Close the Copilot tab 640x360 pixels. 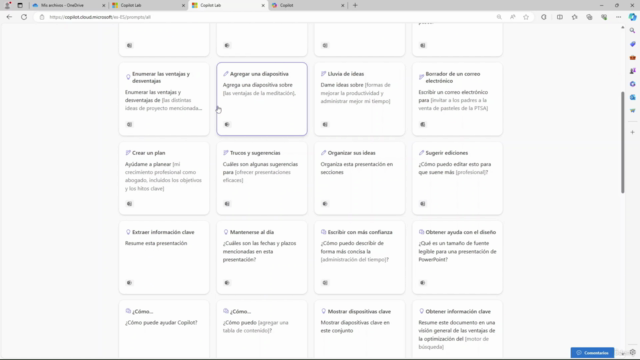tap(342, 5)
